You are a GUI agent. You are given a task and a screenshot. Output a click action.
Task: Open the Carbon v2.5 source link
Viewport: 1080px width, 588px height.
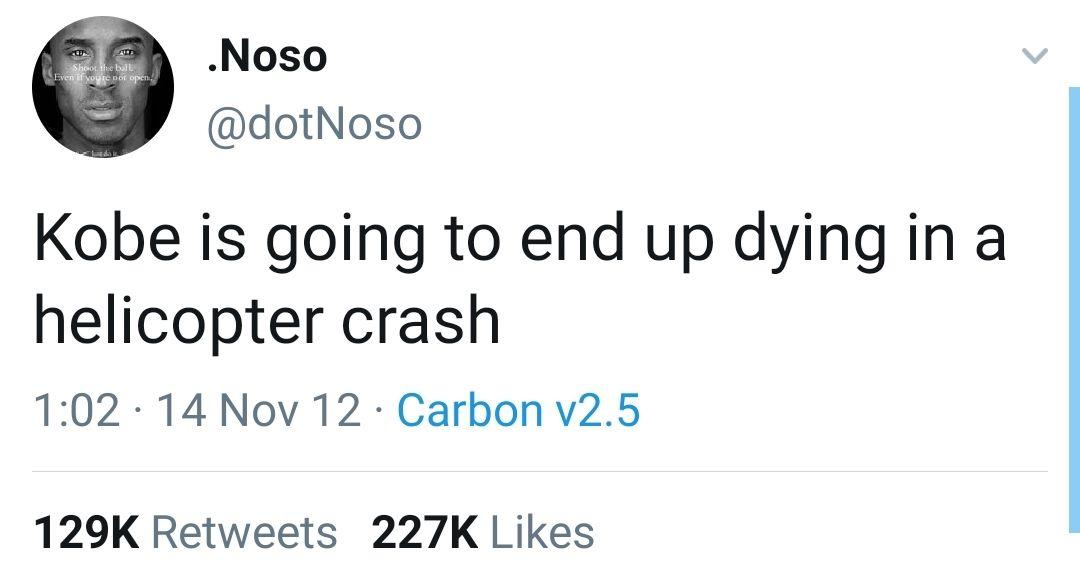coord(518,411)
